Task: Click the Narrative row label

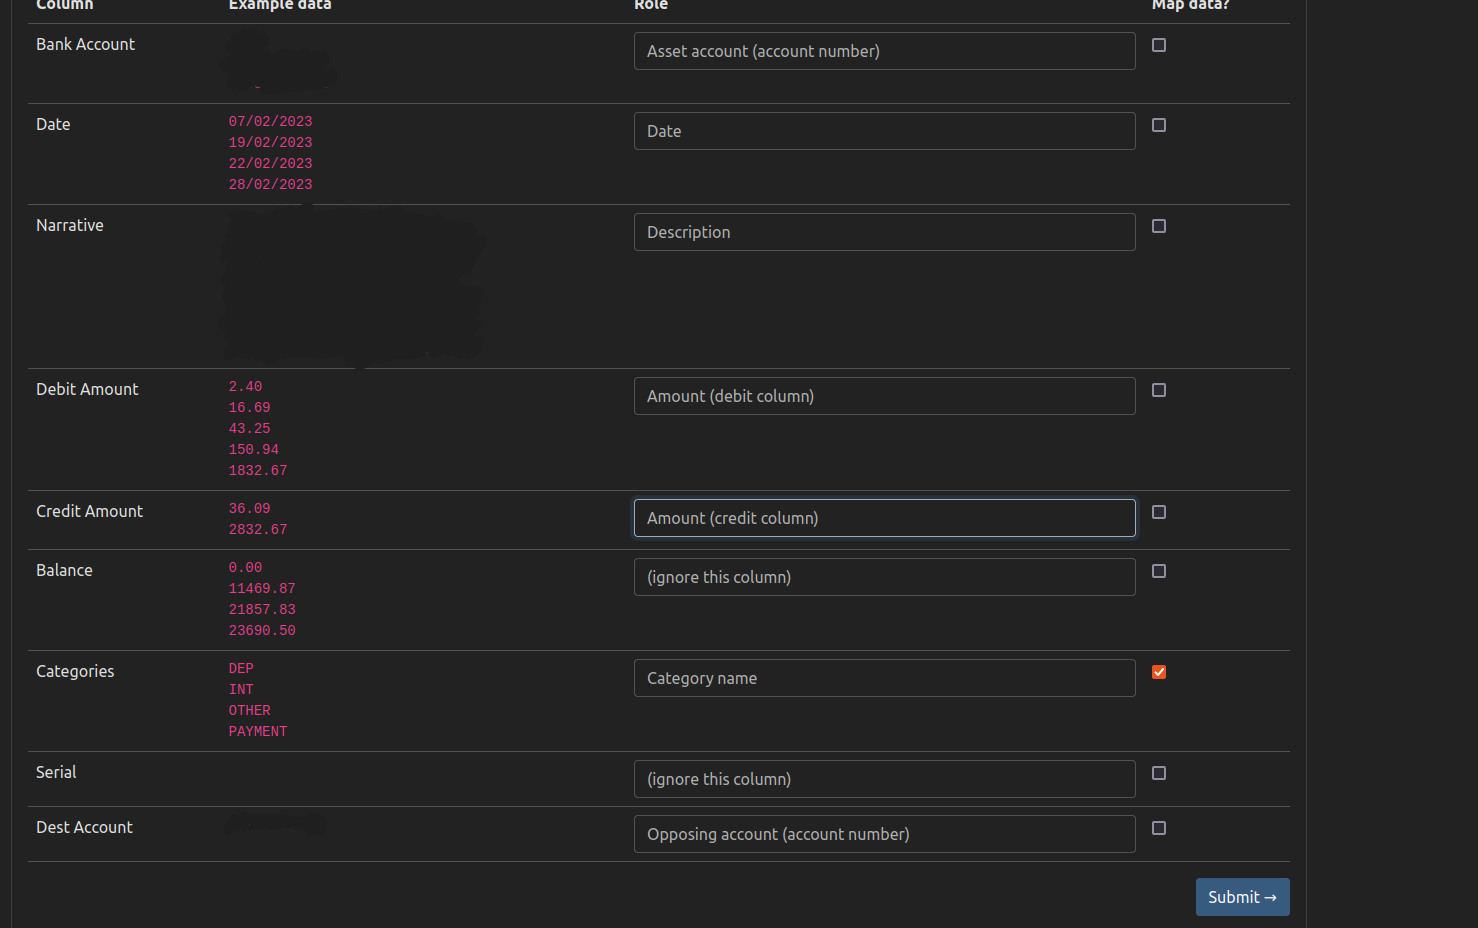Action: [x=69, y=225]
